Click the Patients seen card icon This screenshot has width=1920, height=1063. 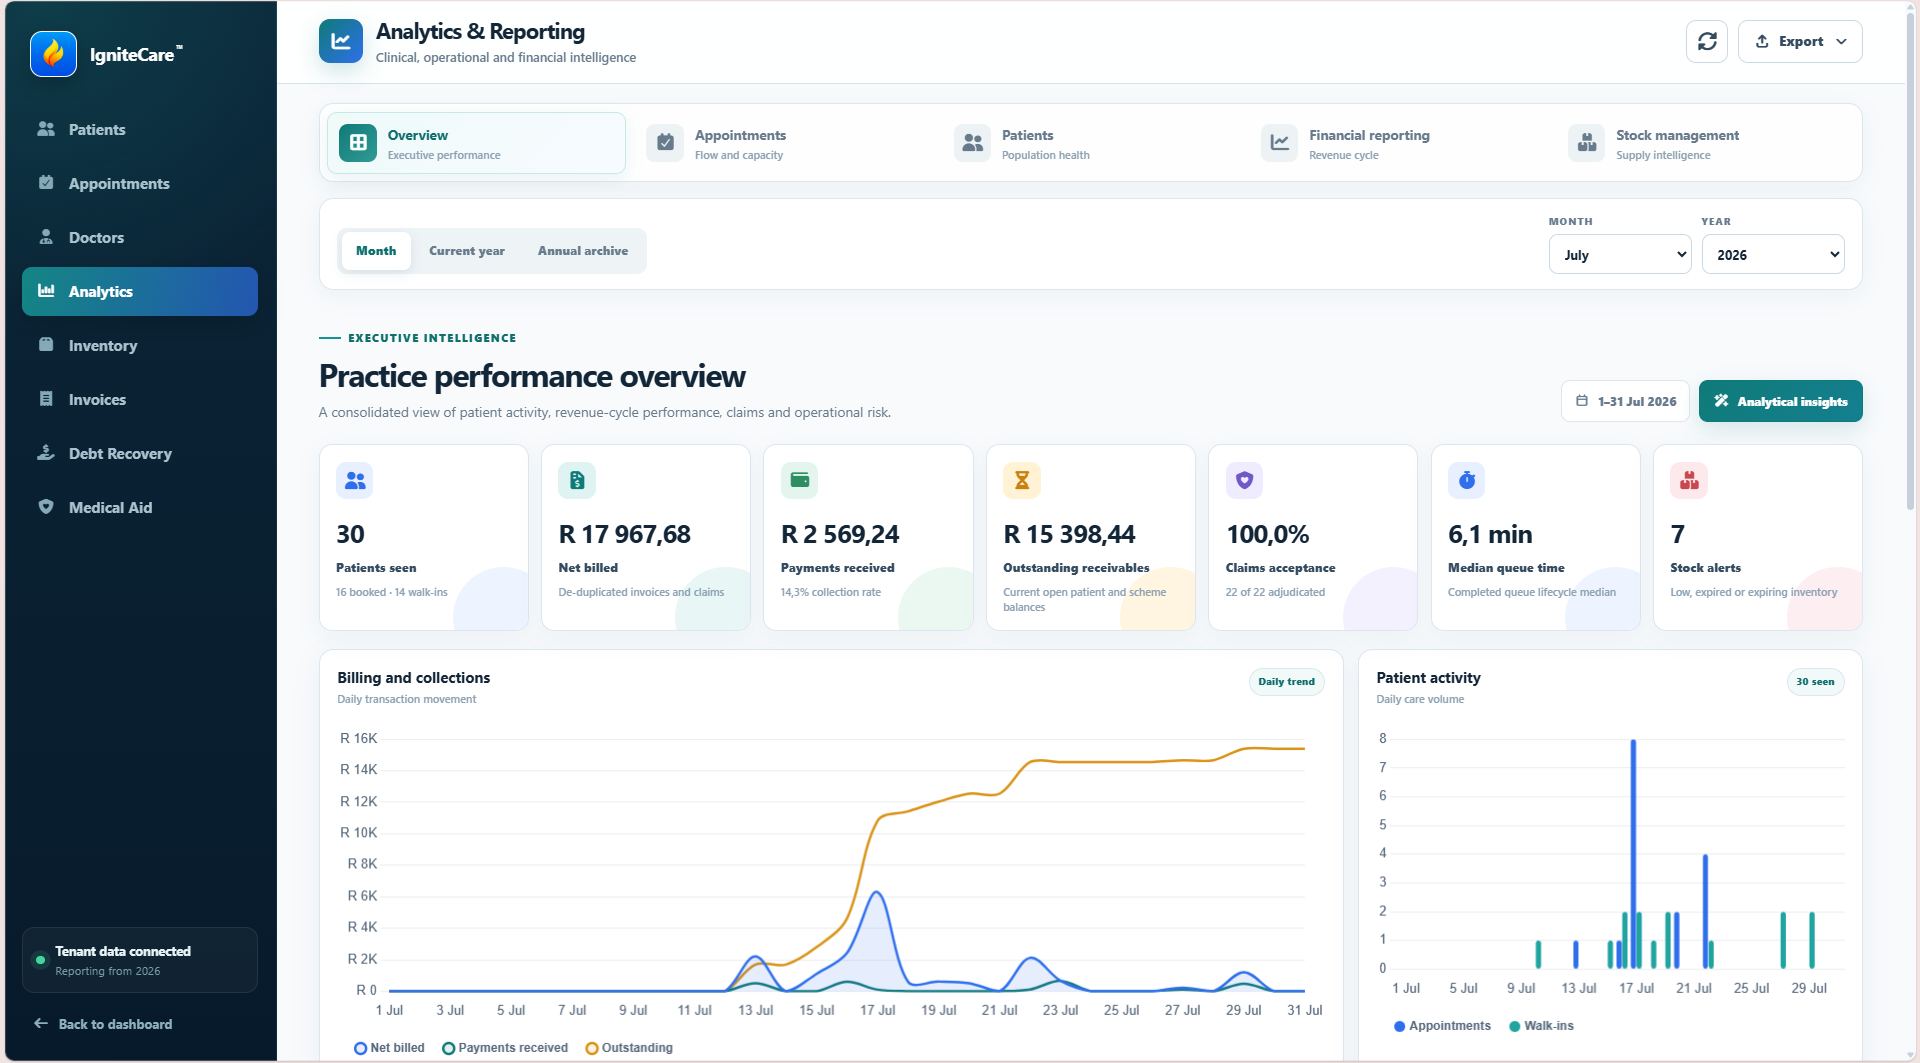[x=355, y=481]
